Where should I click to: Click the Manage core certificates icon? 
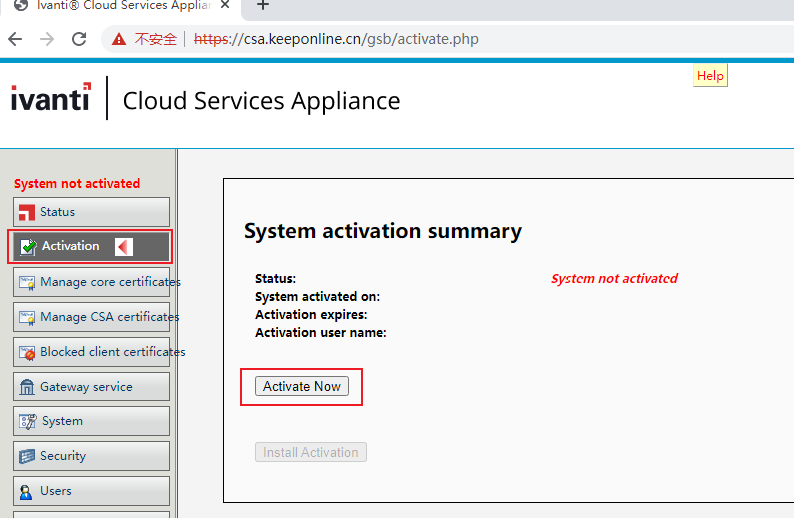(27, 282)
